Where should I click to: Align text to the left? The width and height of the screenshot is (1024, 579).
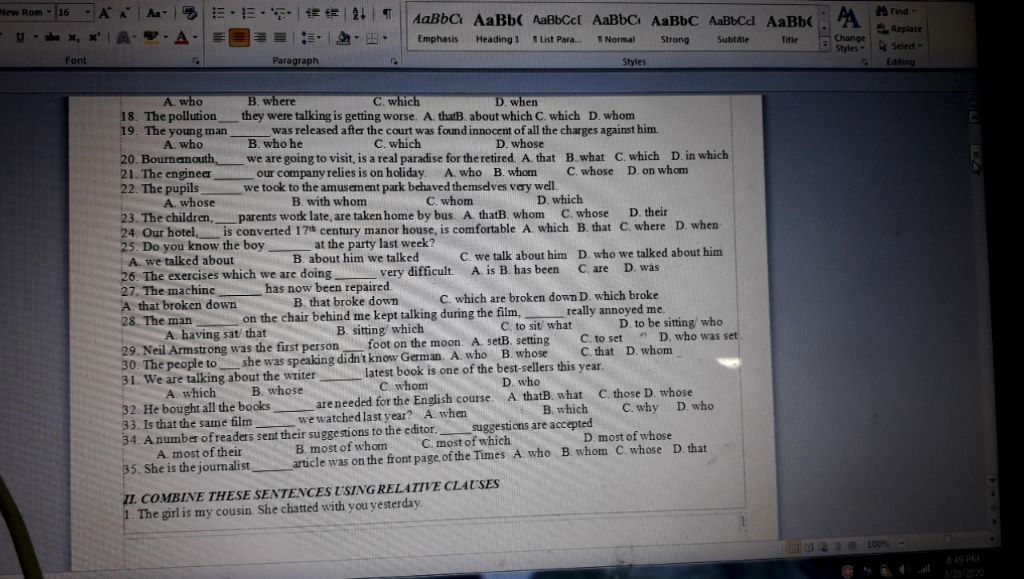coord(219,38)
